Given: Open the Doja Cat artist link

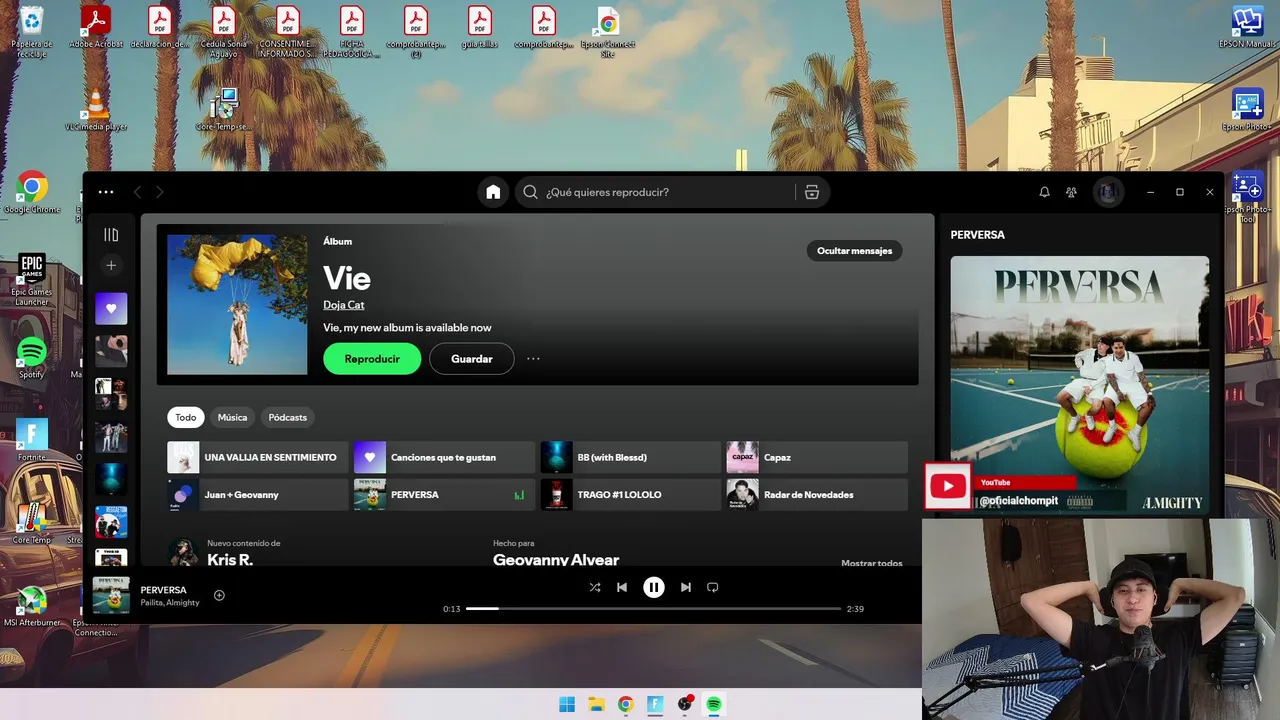Looking at the screenshot, I should pos(344,305).
